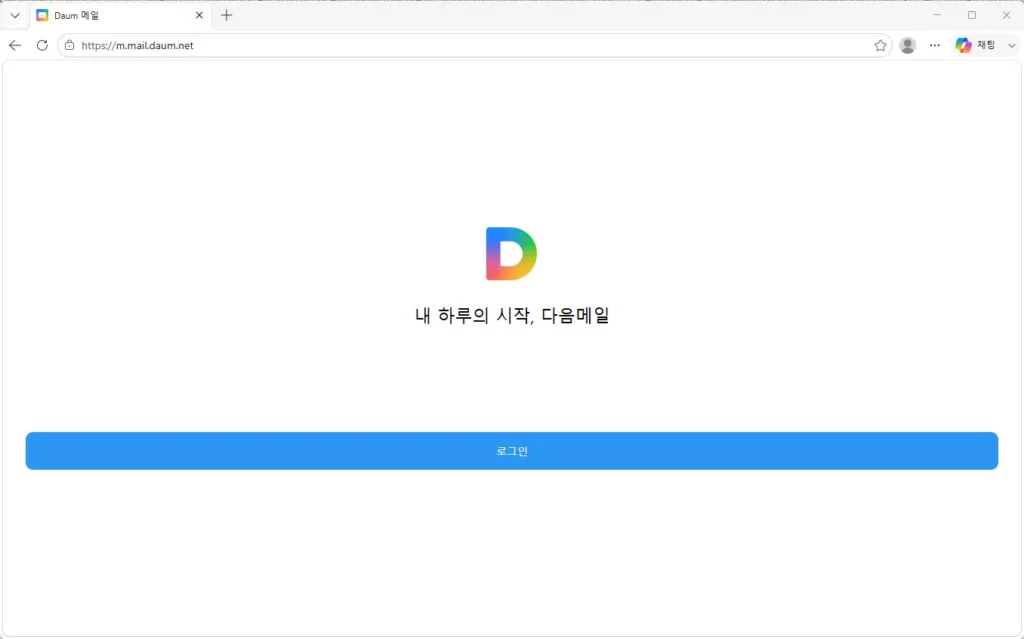
Task: Open Copilot 채팅 chat button
Action: (976, 45)
